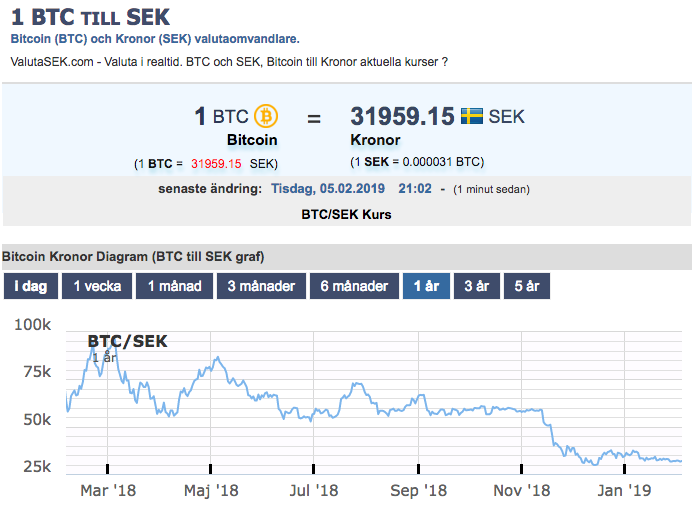Click 'Bitcoin Kronor Diagram' section header

pos(133,256)
